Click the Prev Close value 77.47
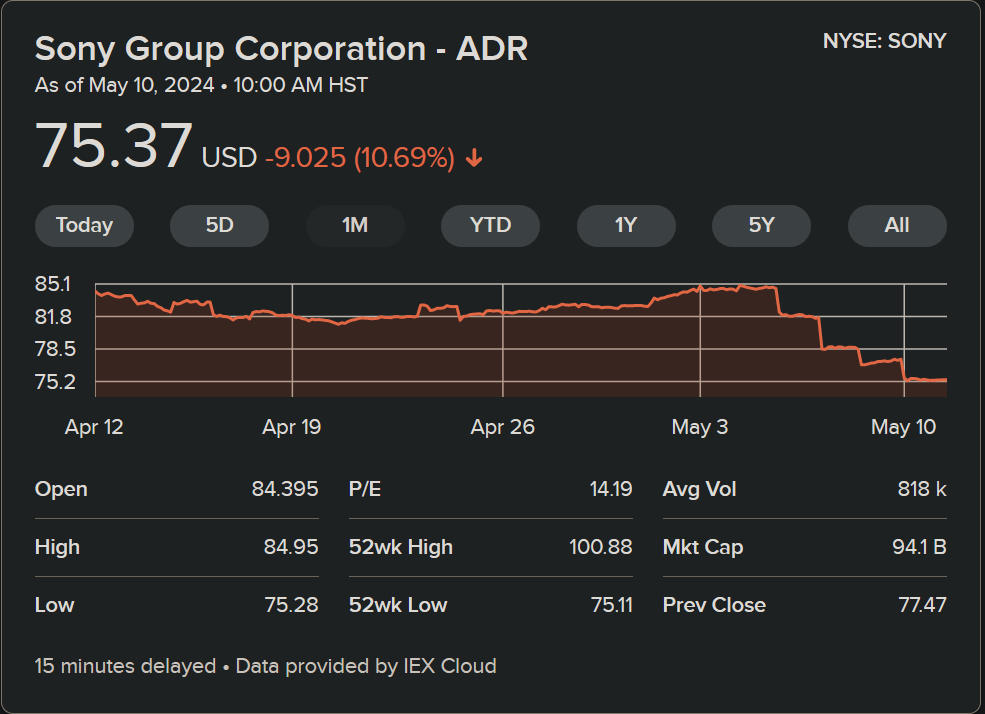 click(x=921, y=605)
